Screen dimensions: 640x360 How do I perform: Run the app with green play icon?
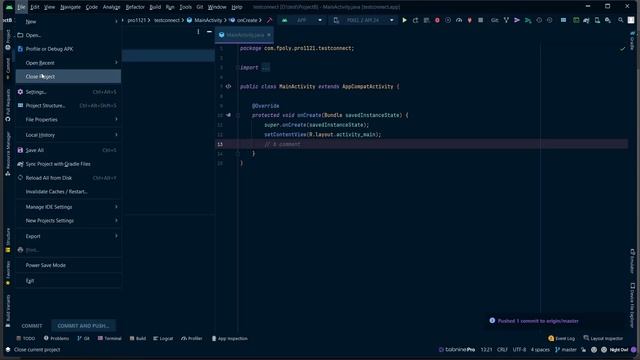click(404, 20)
